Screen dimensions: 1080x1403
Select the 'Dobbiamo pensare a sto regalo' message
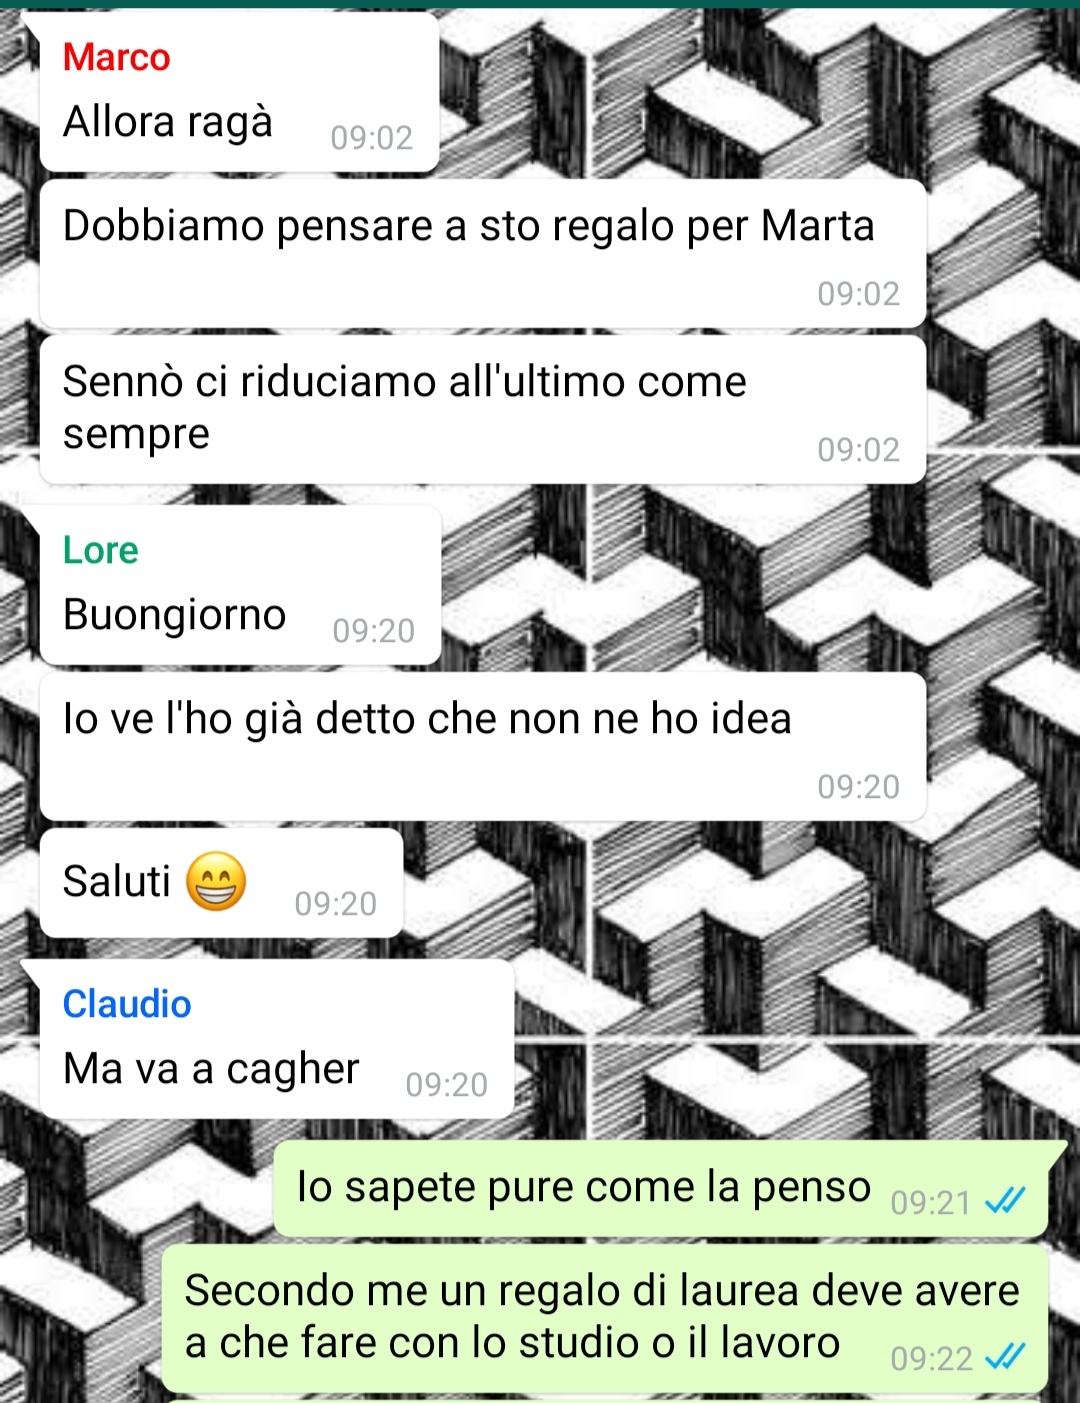(x=483, y=254)
